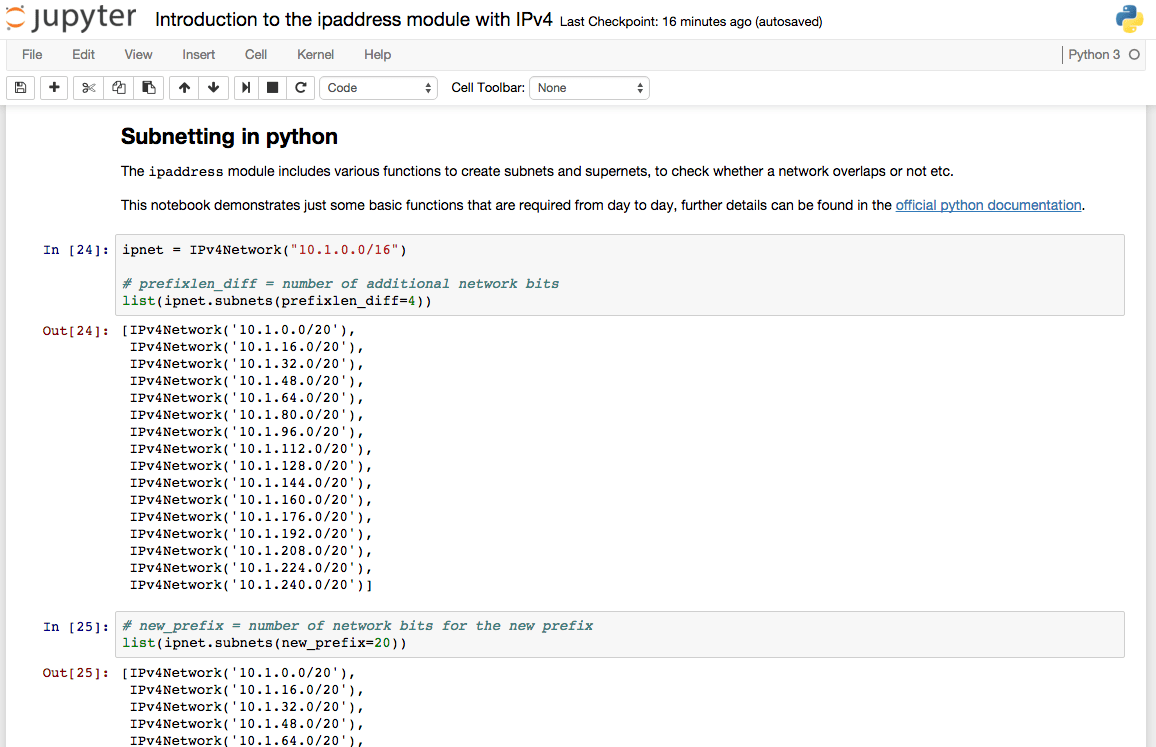Copy the selected cell with copy icon

tap(118, 87)
